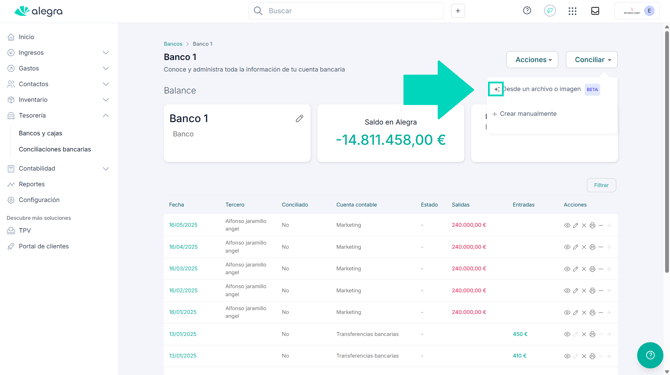Screen dimensions: 670x375
Task: Click Transferencias bancarias in 410 € row
Action: [367, 356]
